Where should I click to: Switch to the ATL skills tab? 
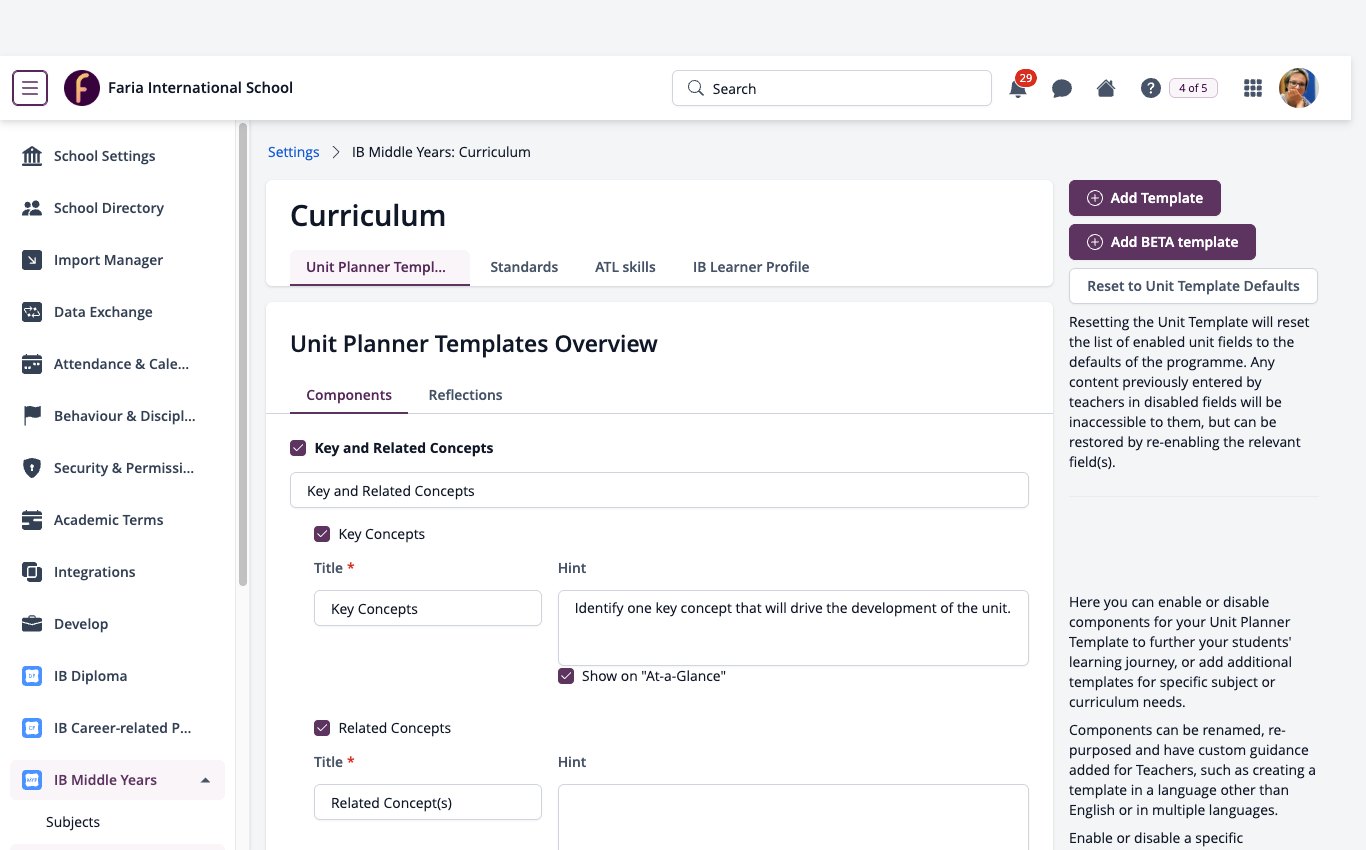625,267
